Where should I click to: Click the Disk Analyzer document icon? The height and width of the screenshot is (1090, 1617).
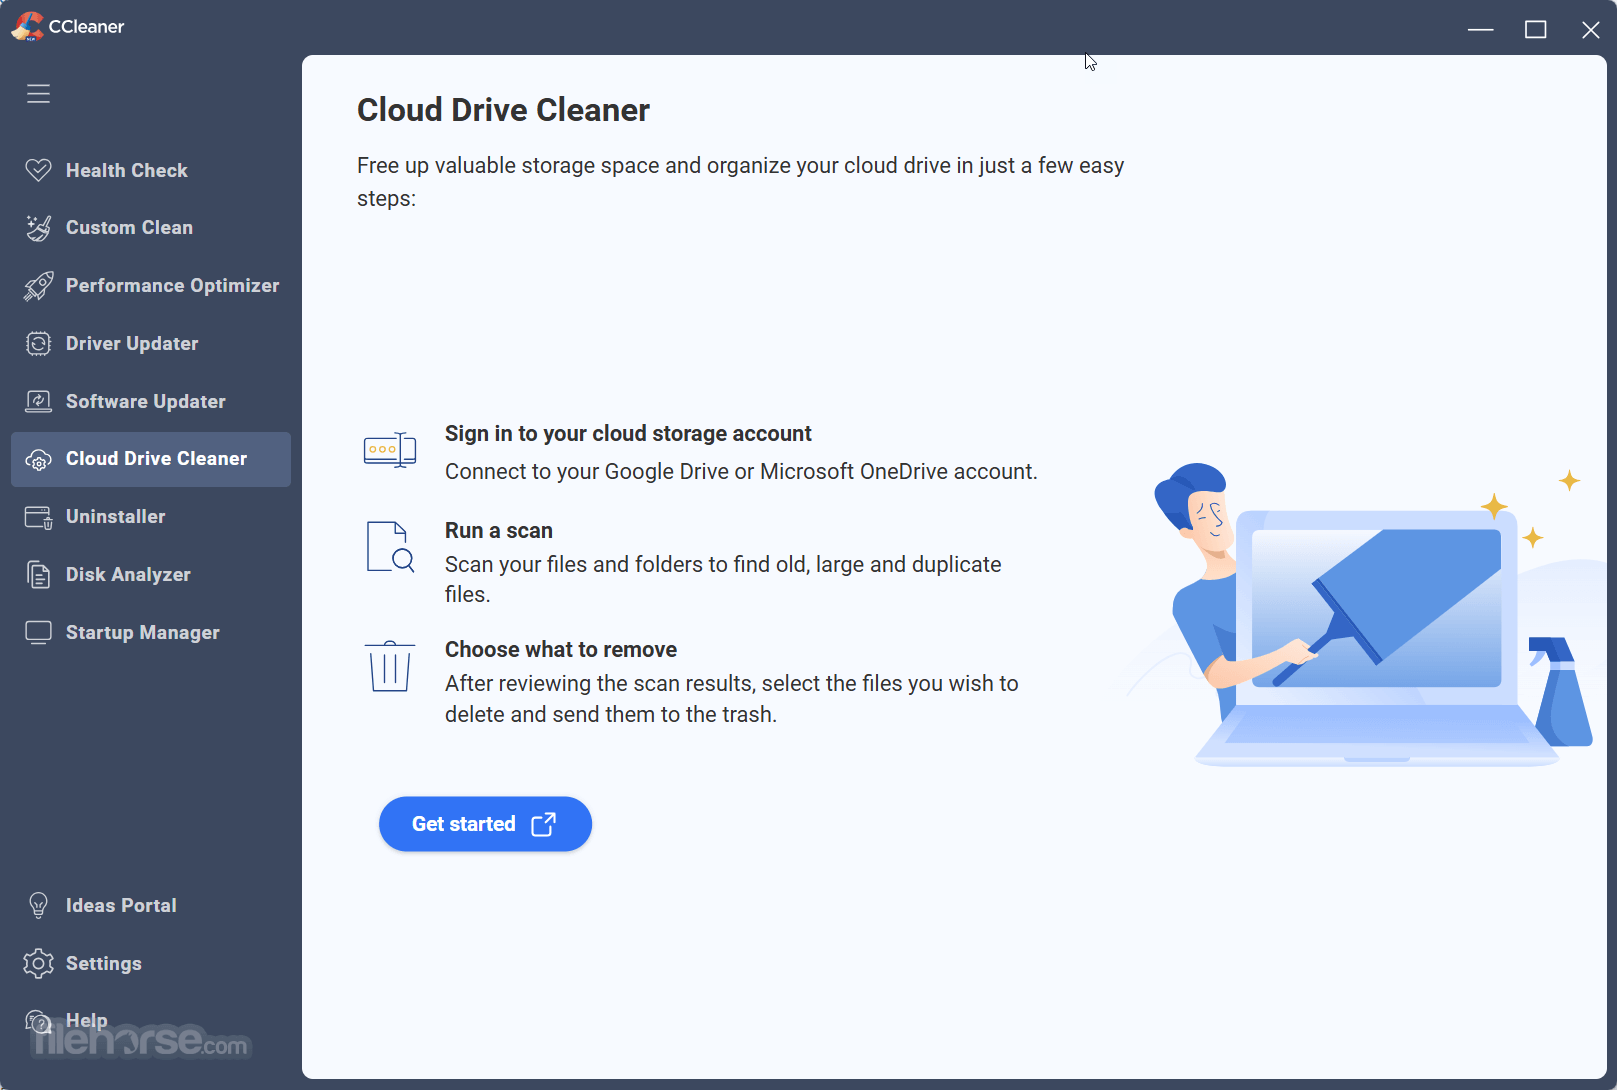(x=38, y=575)
